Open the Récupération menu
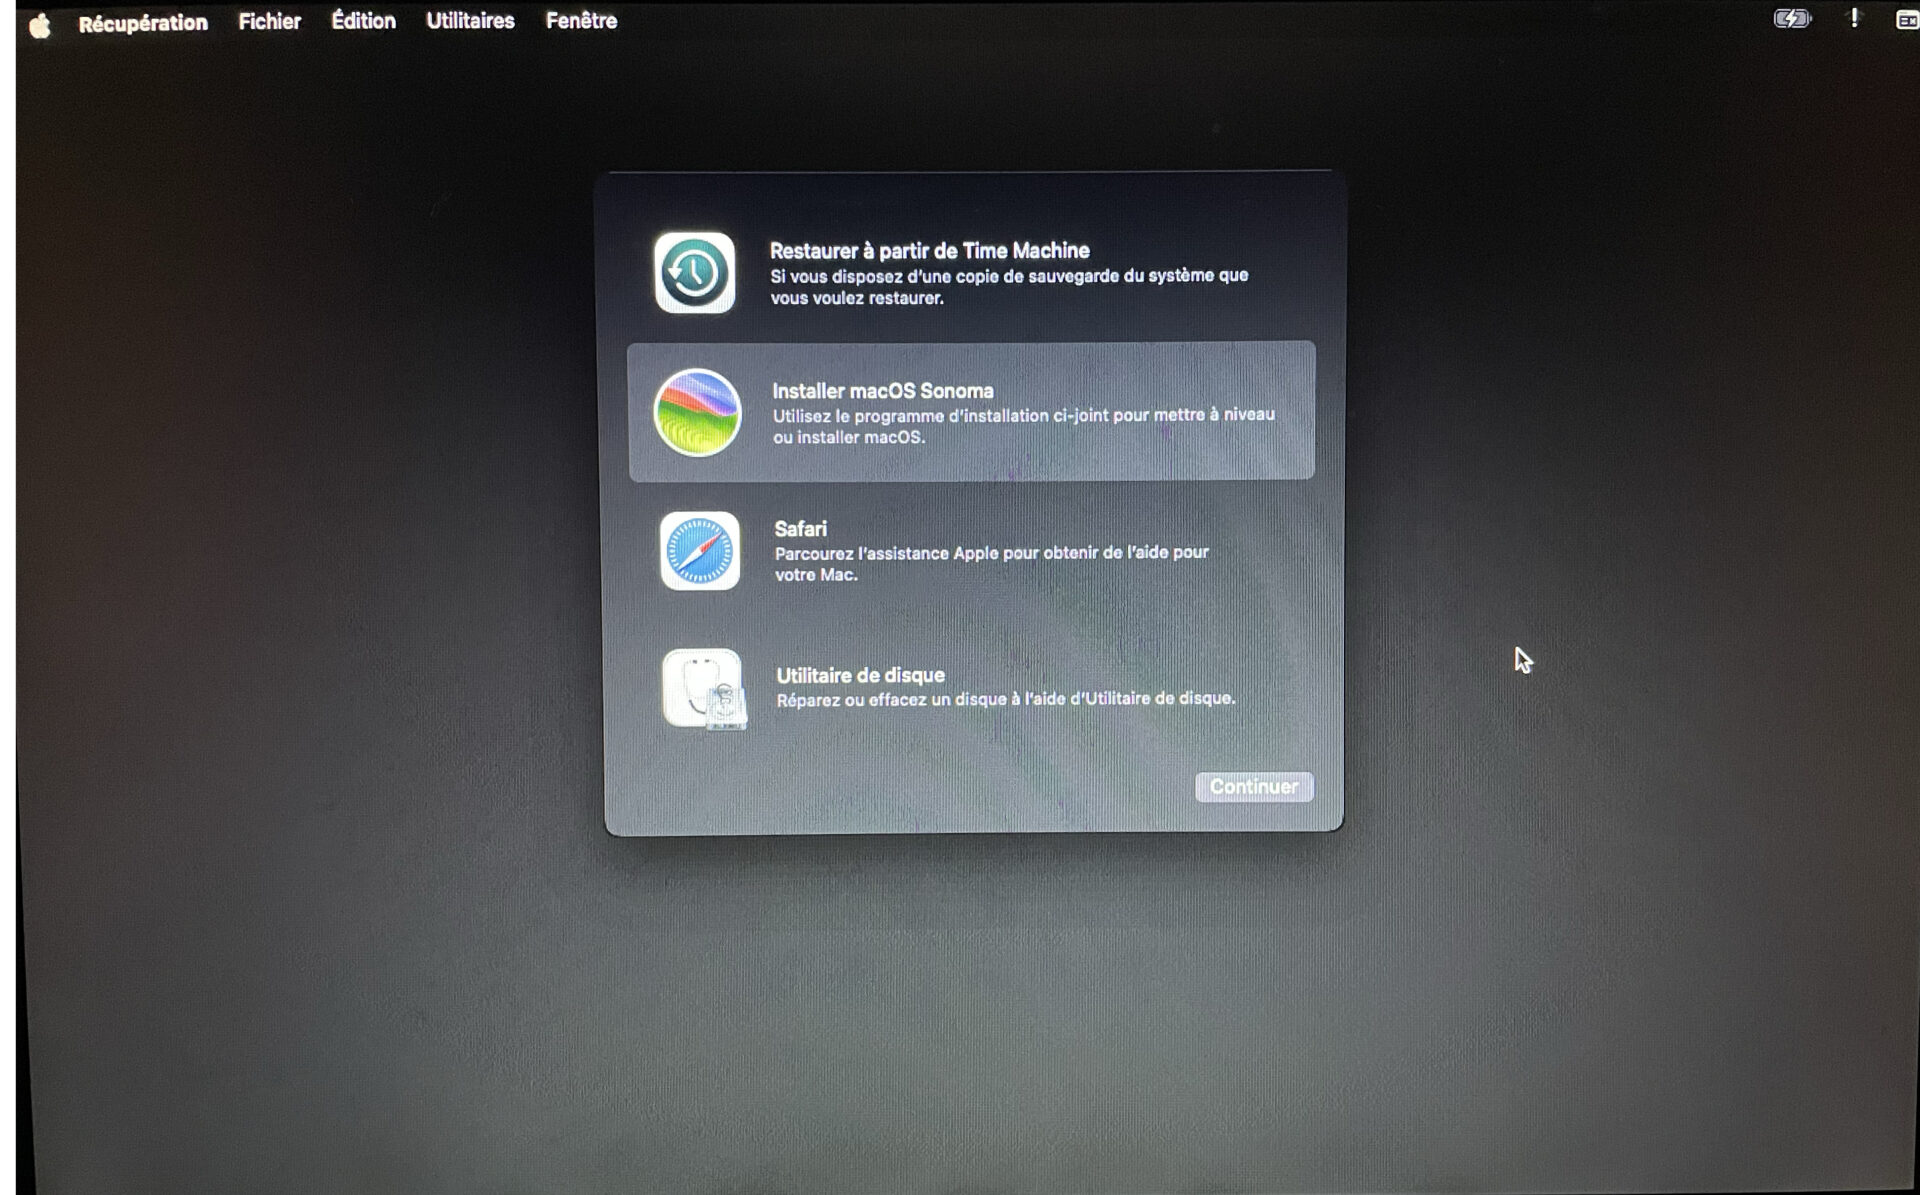1920x1195 pixels. pos(143,22)
